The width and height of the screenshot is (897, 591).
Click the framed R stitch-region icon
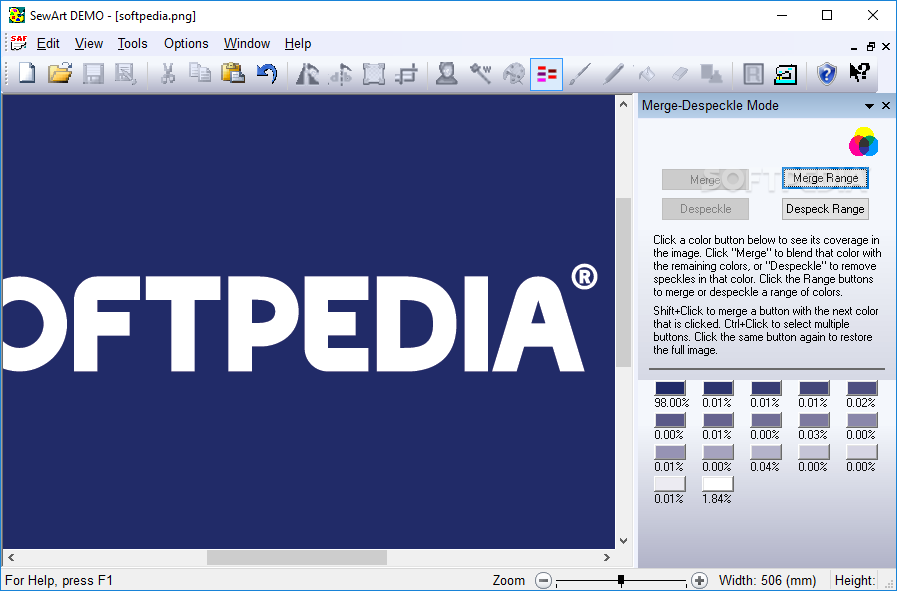tap(753, 74)
